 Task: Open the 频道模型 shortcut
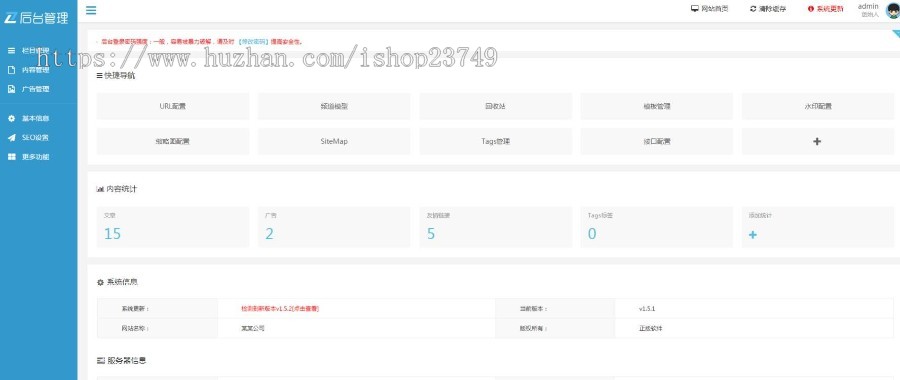[334, 106]
